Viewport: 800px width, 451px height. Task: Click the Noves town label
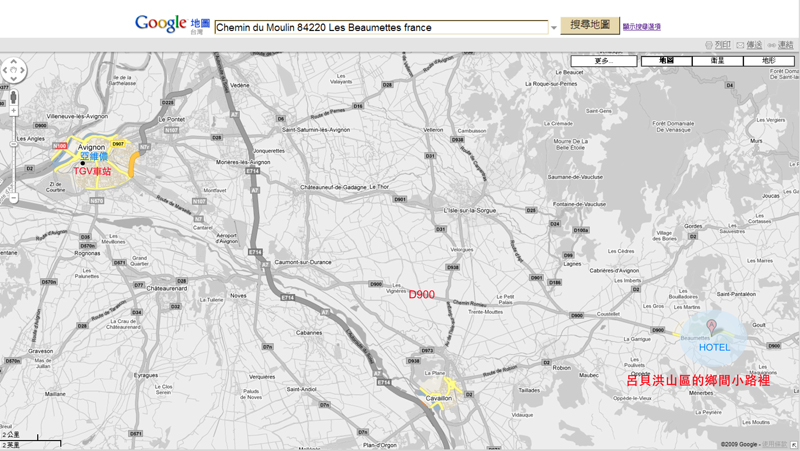click(238, 295)
